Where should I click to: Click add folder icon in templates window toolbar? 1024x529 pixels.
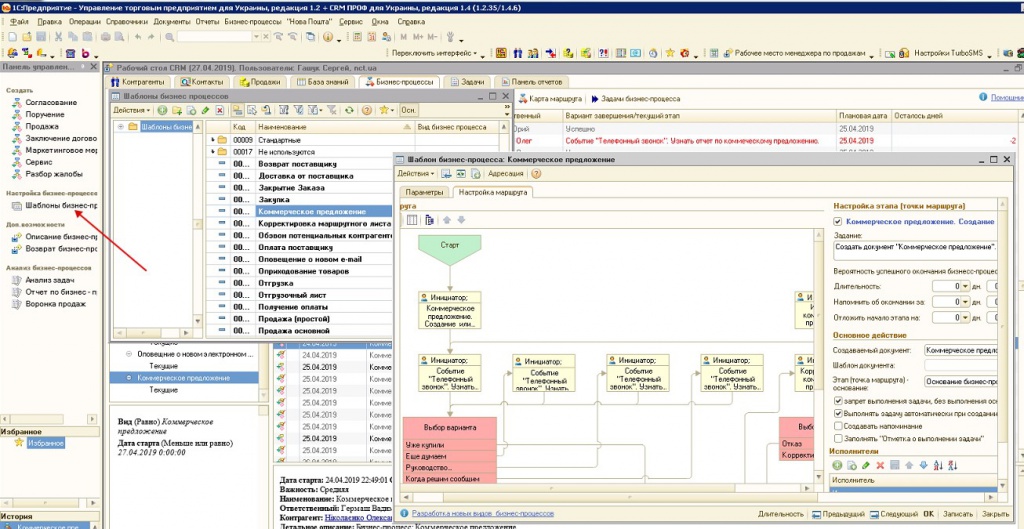177,110
